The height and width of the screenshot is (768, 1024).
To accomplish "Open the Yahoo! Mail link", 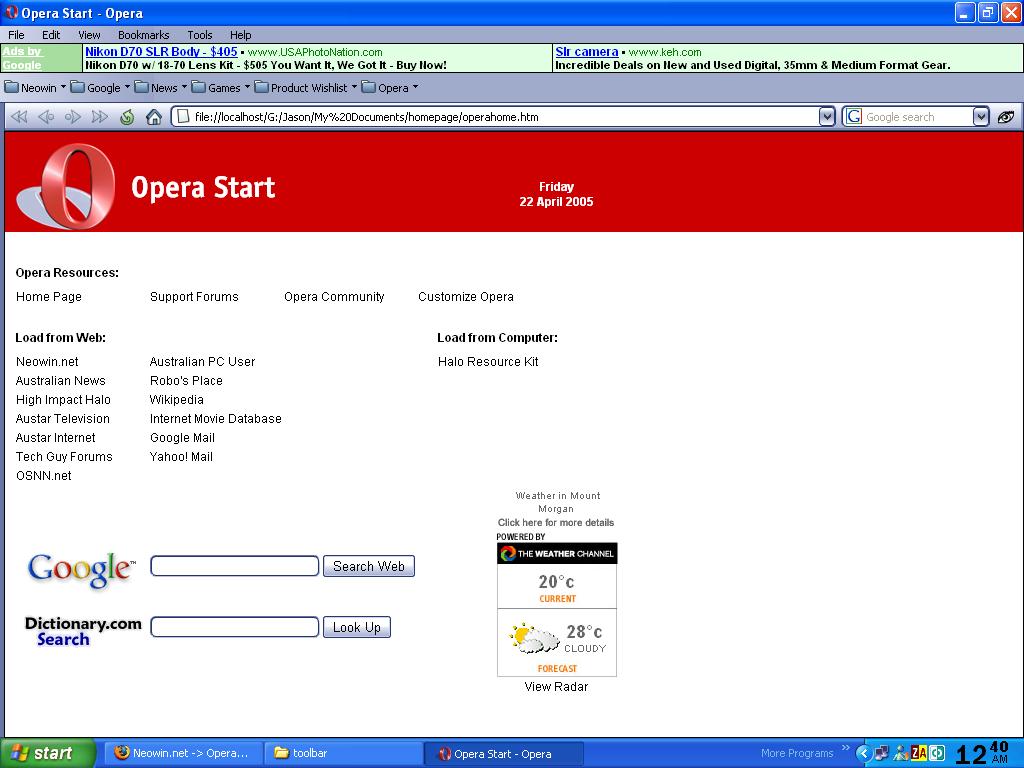I will [x=181, y=456].
